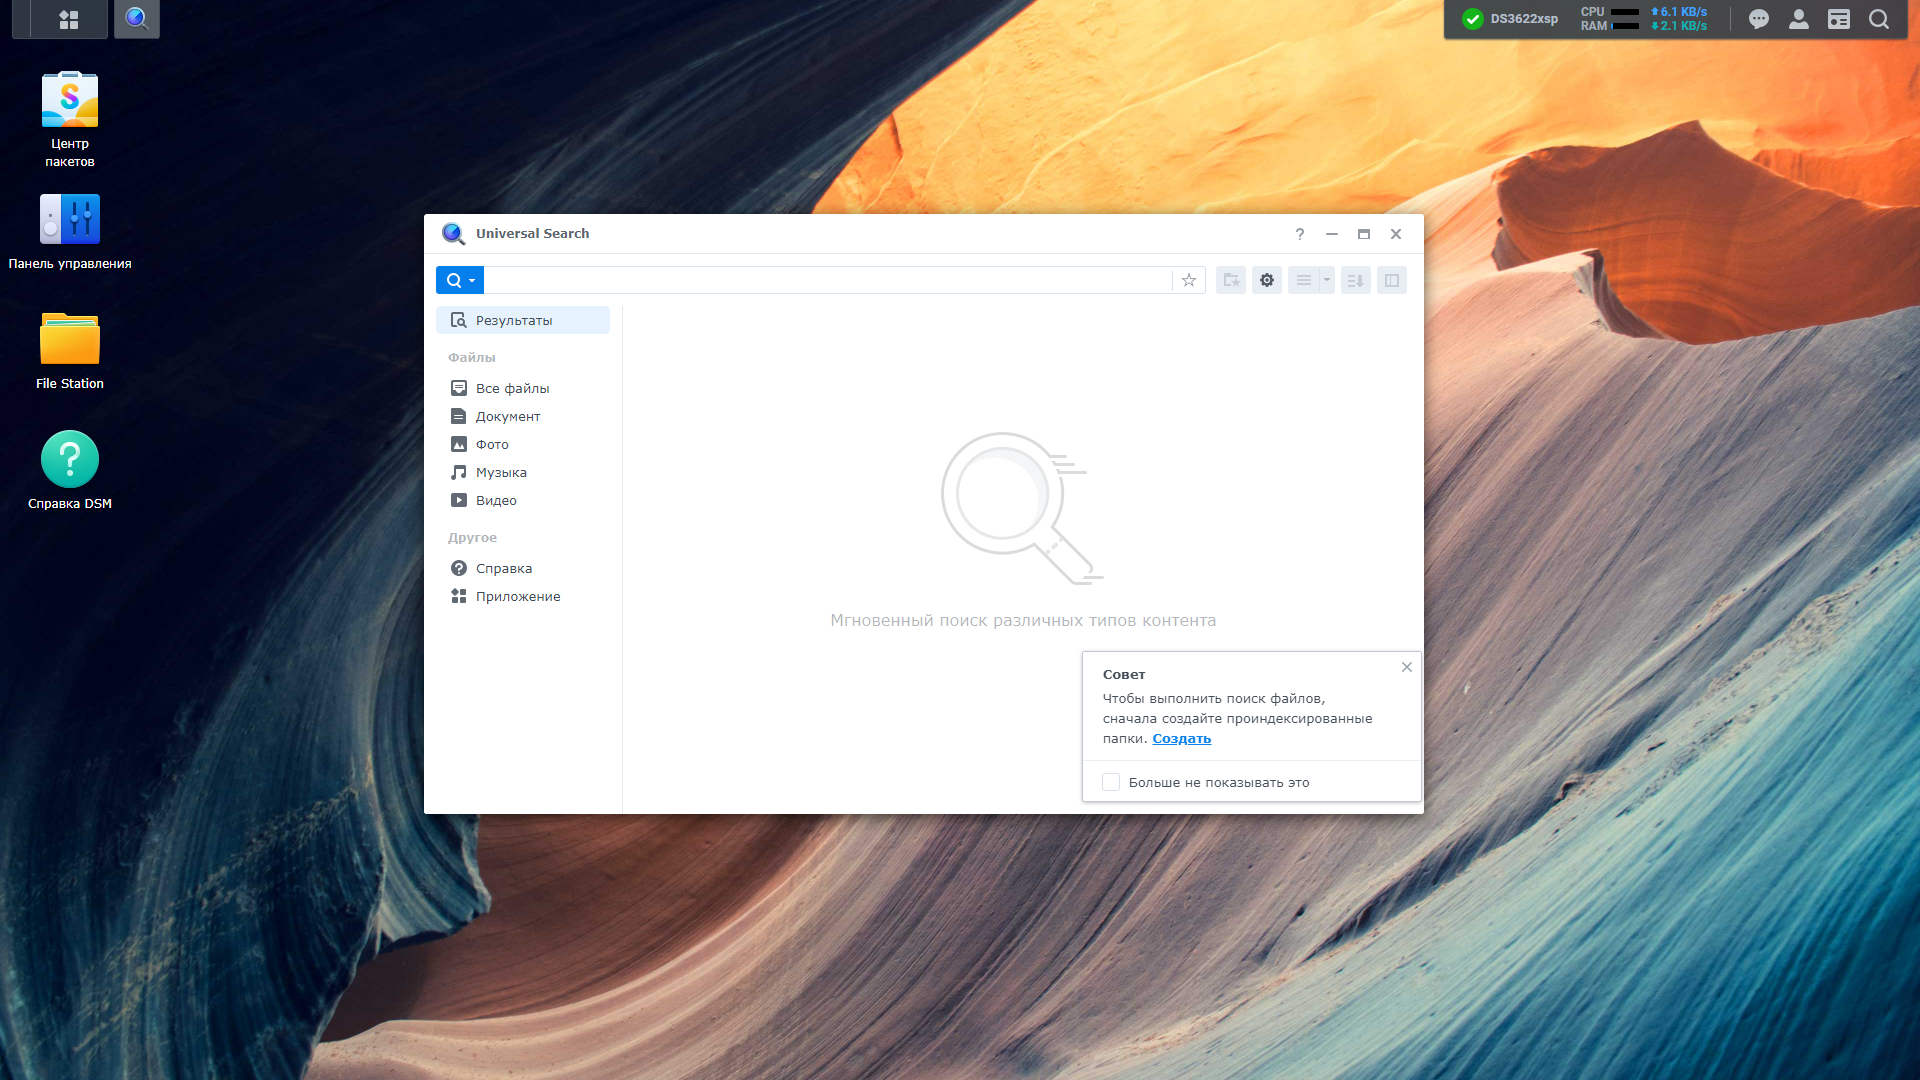
Task: Select Документ category
Action: click(x=523, y=416)
